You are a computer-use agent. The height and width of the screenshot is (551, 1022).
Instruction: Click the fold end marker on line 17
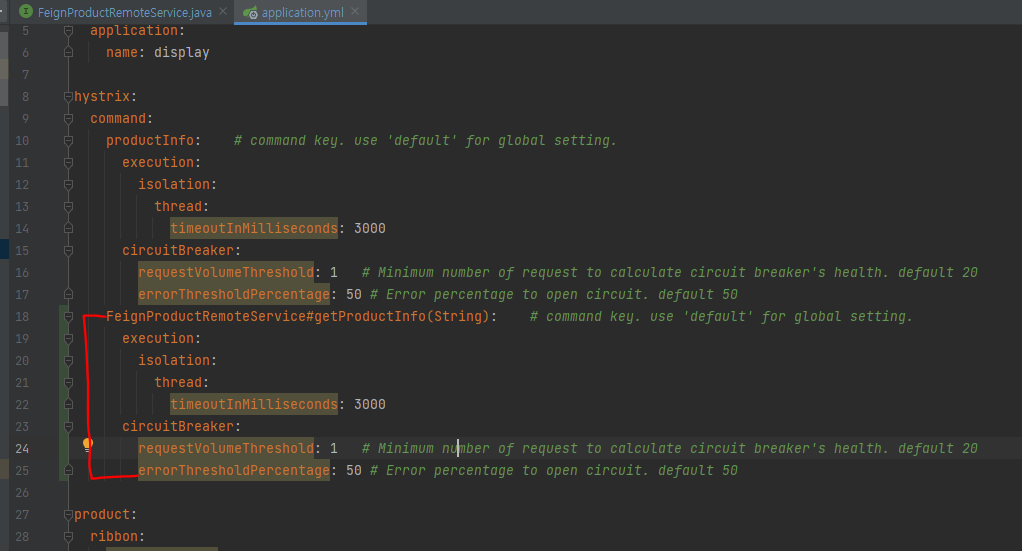68,295
